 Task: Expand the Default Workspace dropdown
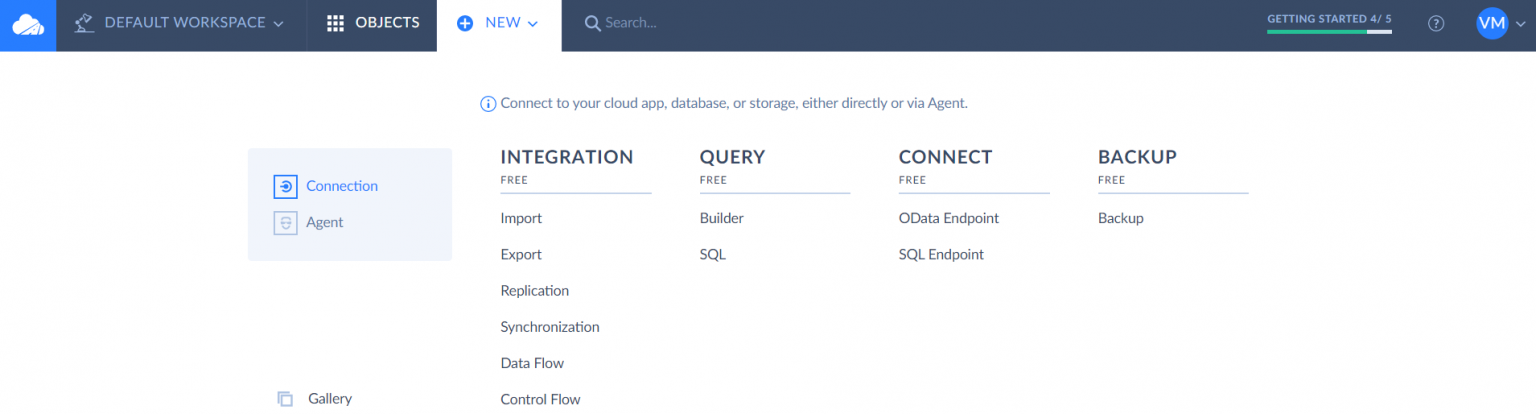tap(278, 23)
